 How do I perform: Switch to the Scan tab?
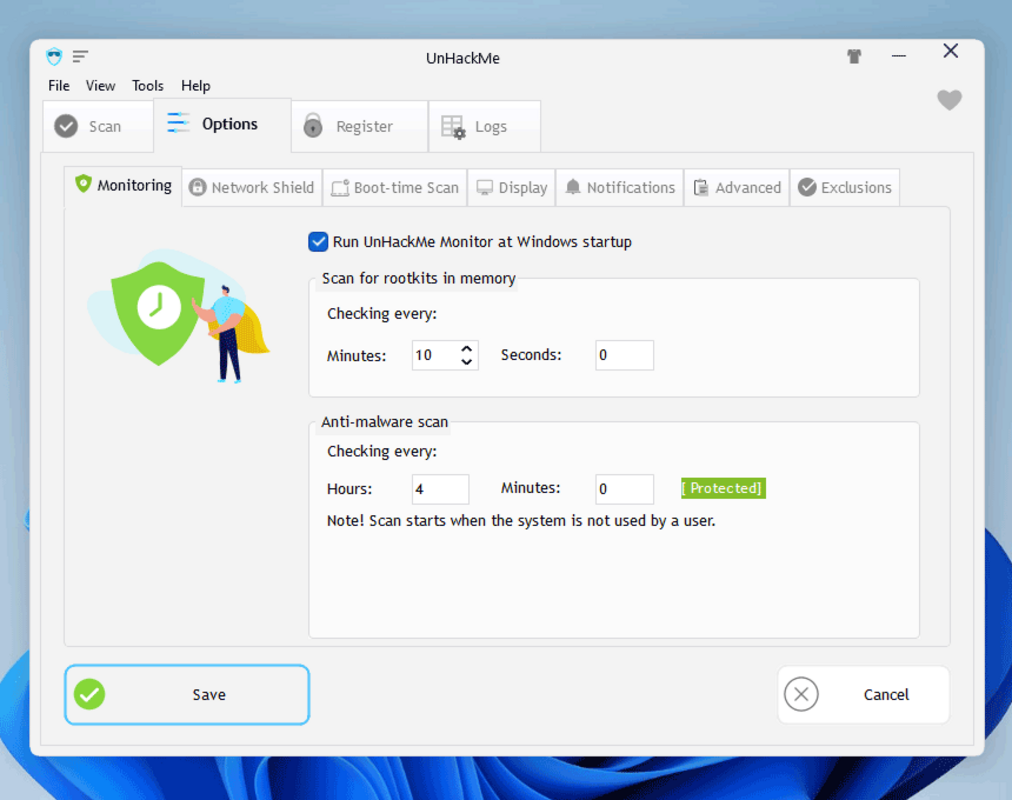tap(99, 126)
